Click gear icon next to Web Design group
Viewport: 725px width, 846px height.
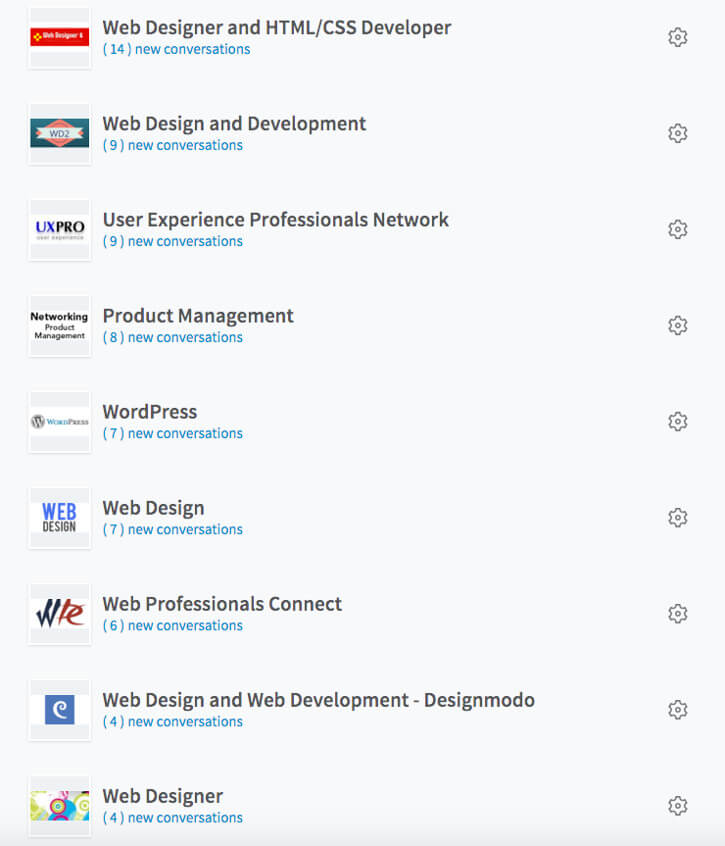coord(678,517)
